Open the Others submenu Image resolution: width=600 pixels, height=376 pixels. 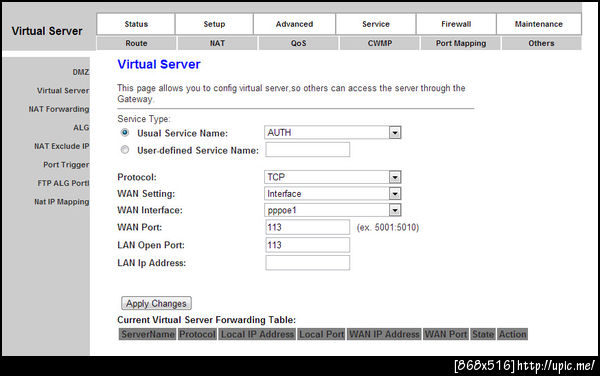click(541, 43)
